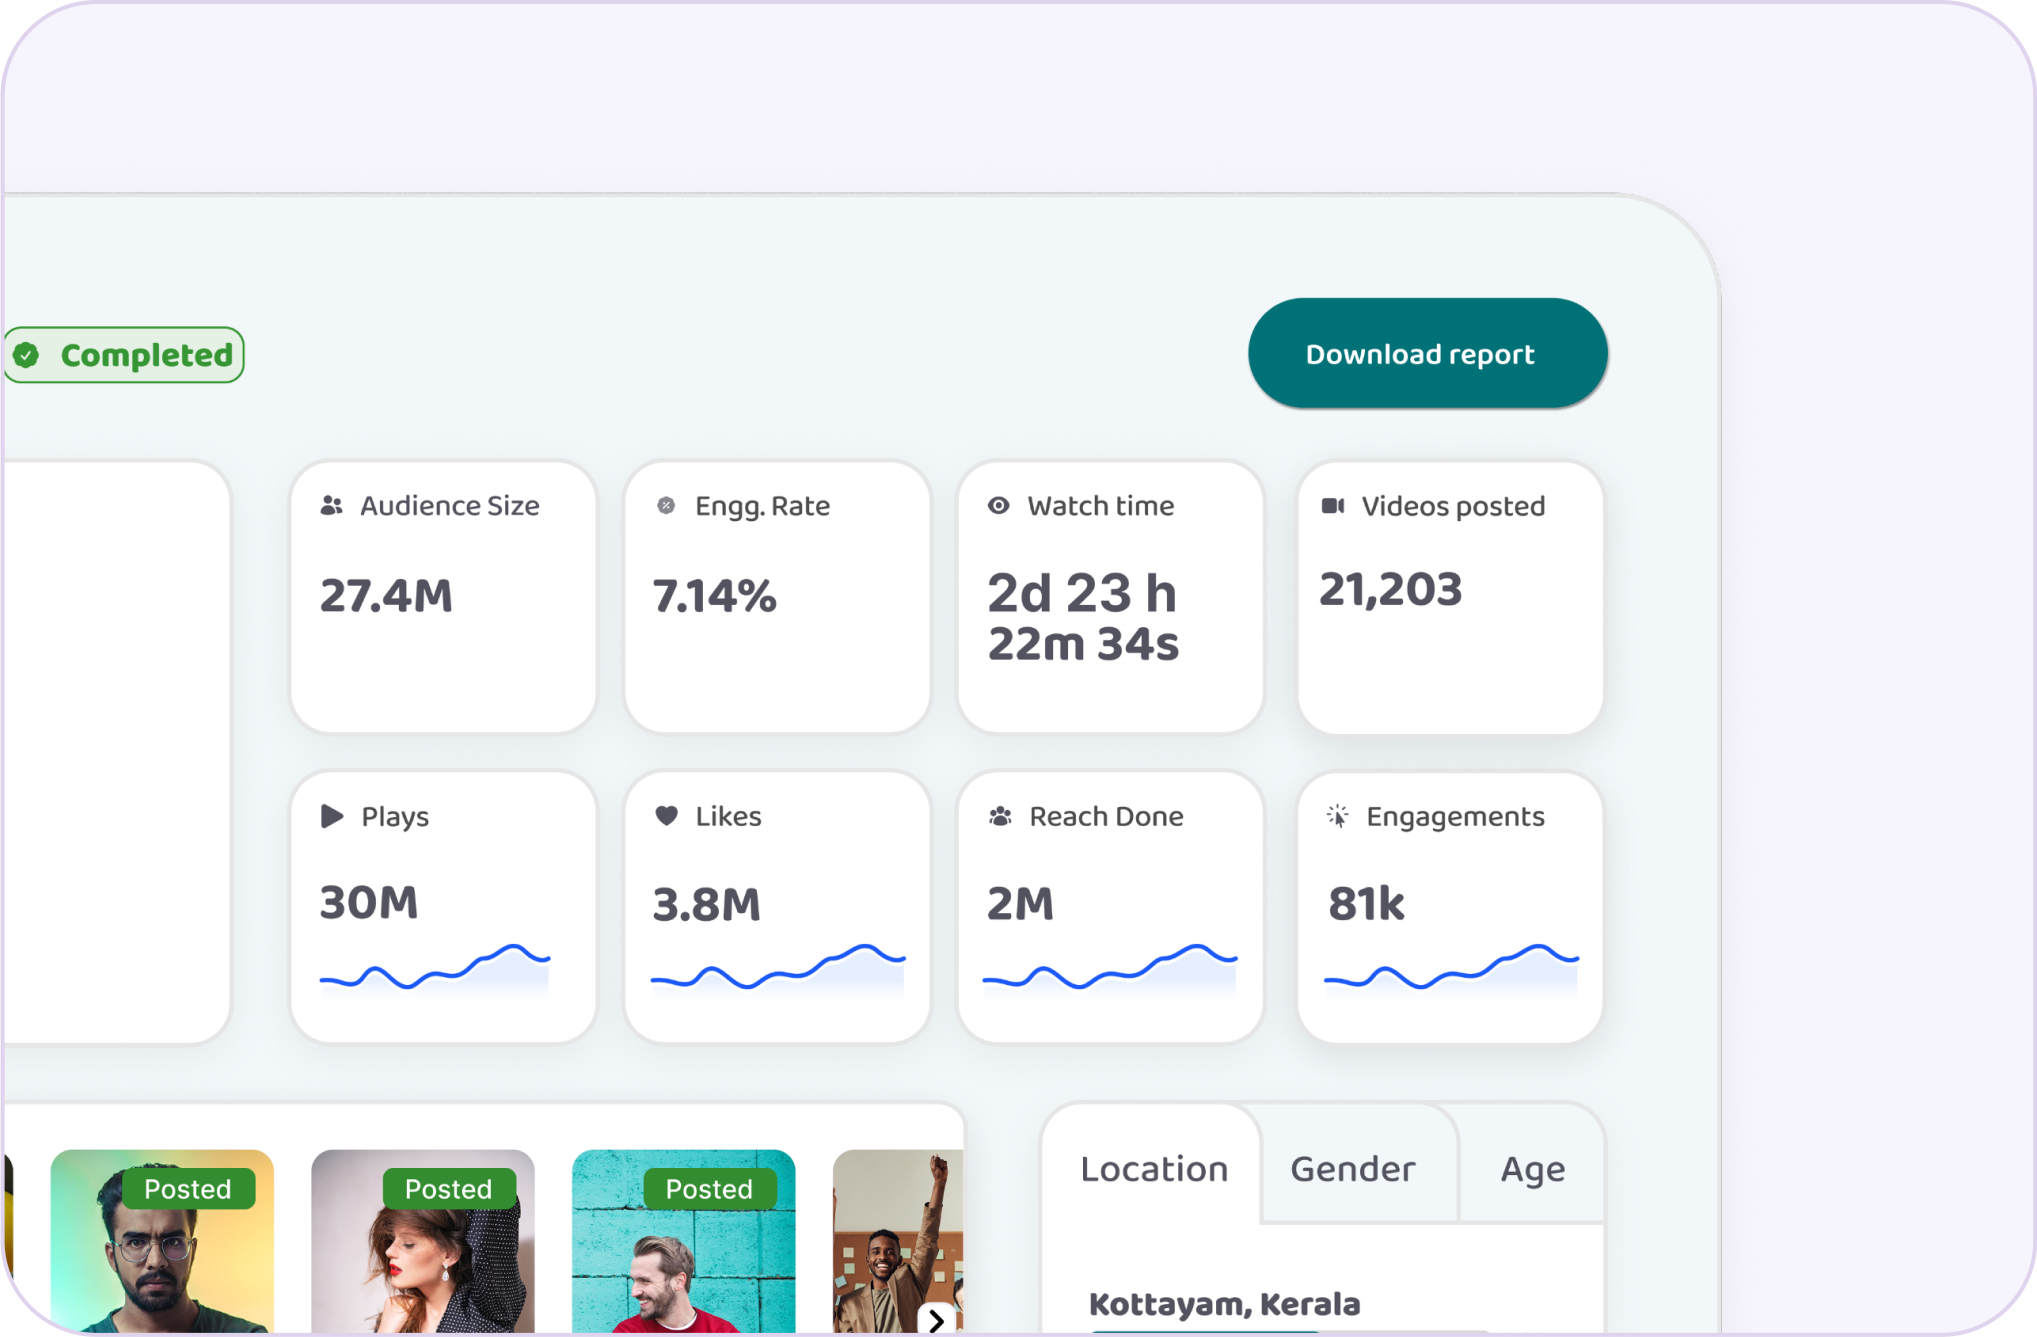The height and width of the screenshot is (1337, 2037).
Task: Click the Plays sparkline chart
Action: click(435, 969)
